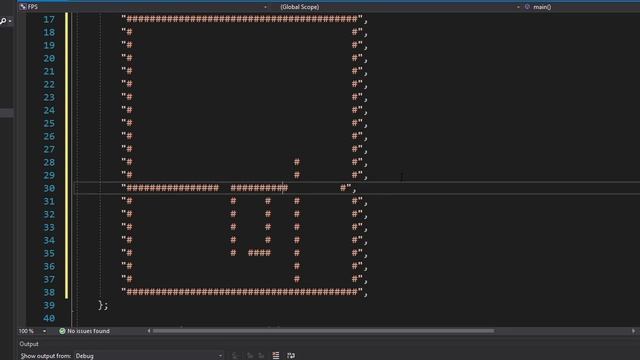This screenshot has width=640, height=360.
Task: Click line number 17 in the gutter
Action: pos(49,20)
